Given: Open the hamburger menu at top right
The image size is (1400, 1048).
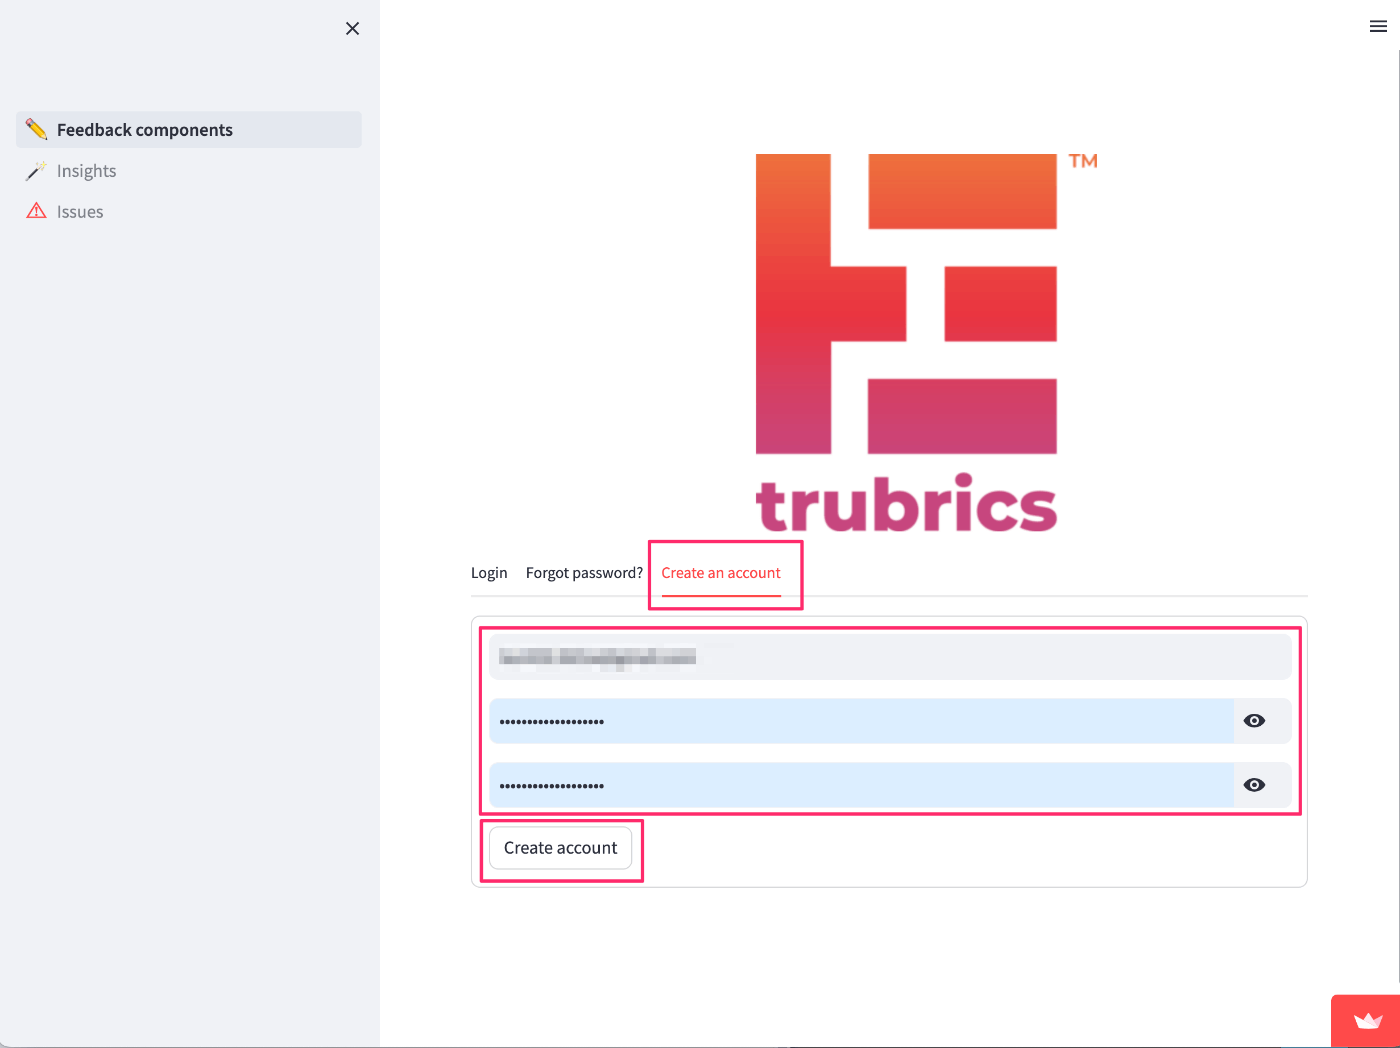Looking at the screenshot, I should point(1378,27).
